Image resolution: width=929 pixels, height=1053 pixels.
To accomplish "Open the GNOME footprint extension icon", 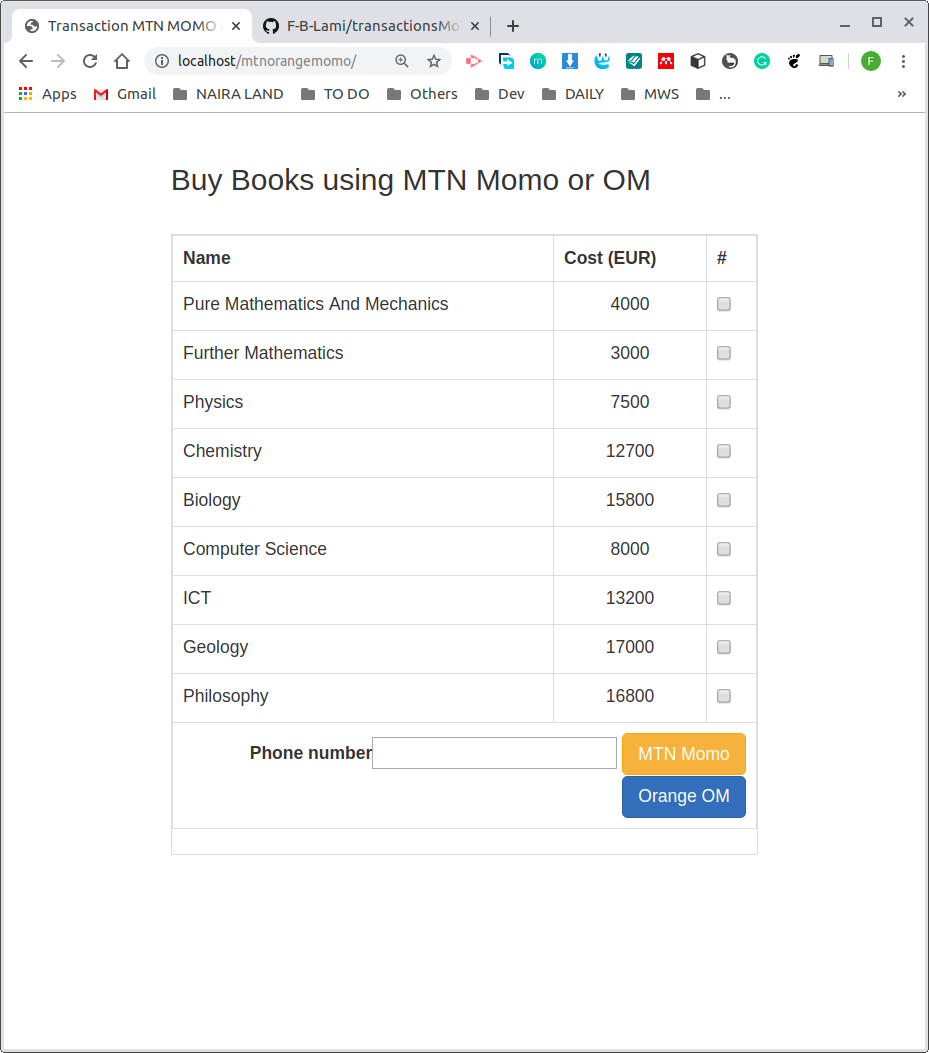I will click(x=793, y=61).
